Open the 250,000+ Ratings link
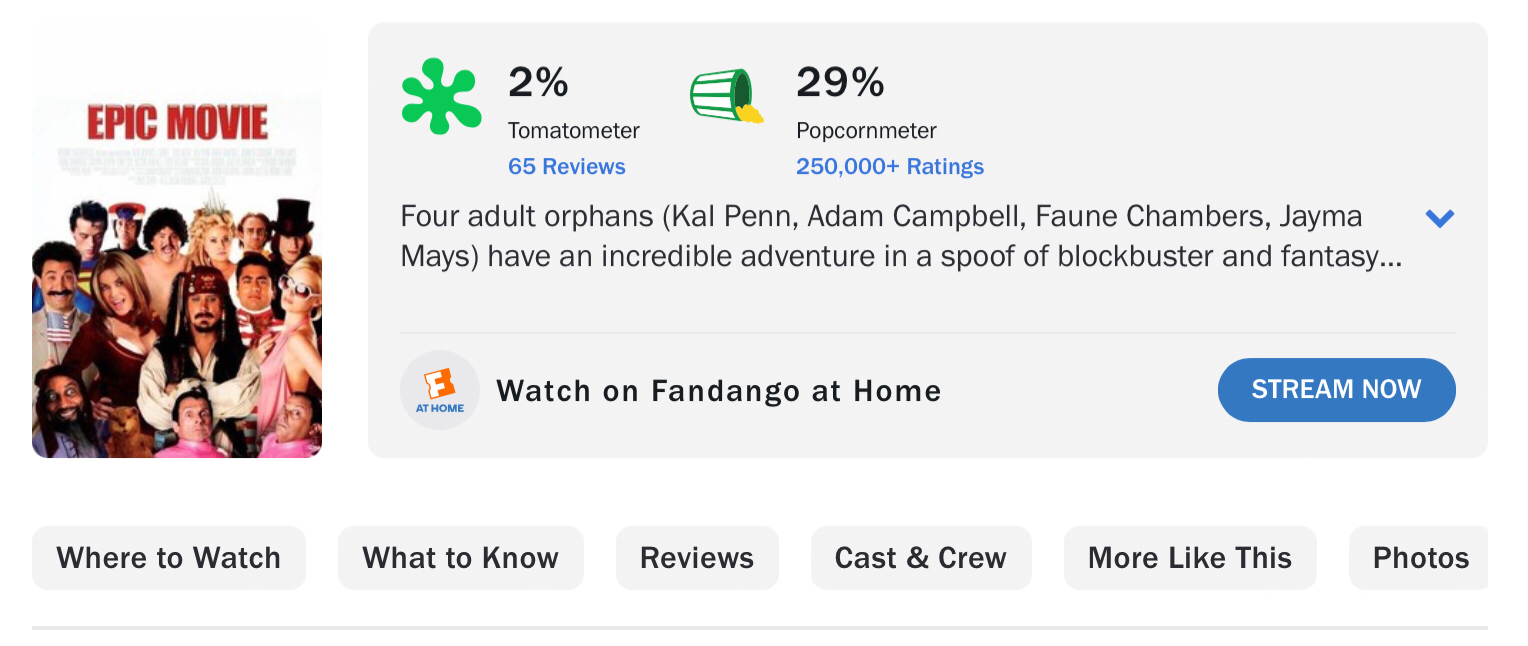The height and width of the screenshot is (646, 1528). (x=889, y=167)
